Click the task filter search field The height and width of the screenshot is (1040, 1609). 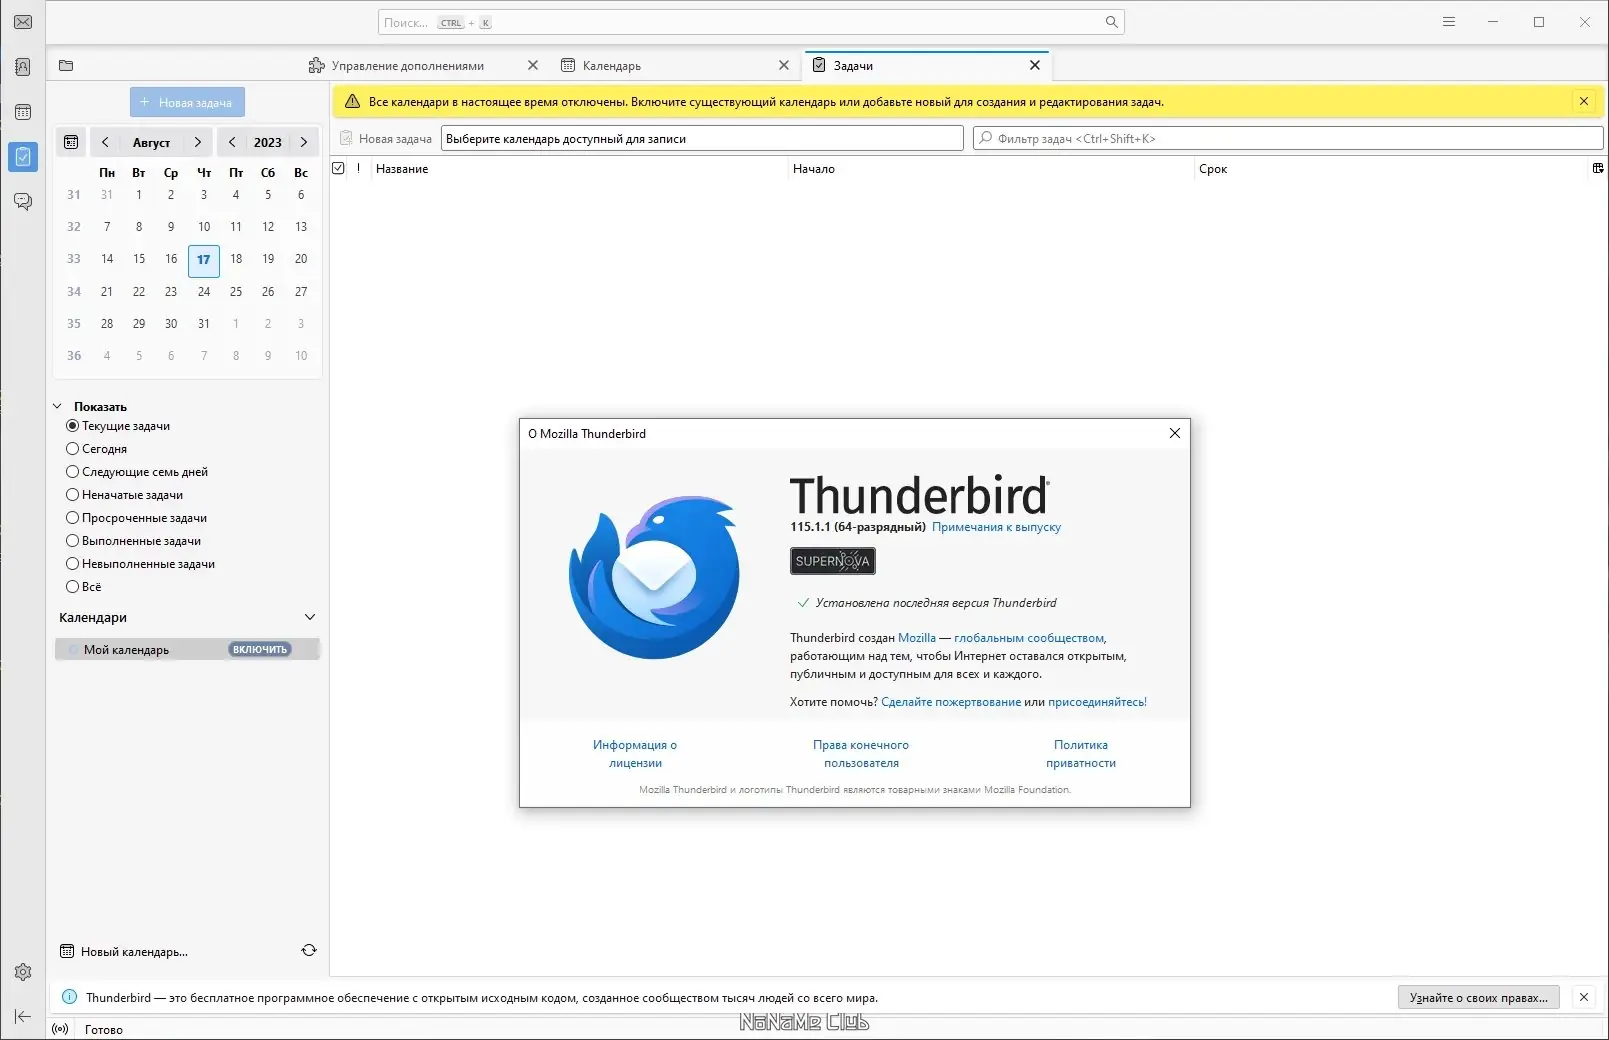click(x=1288, y=138)
